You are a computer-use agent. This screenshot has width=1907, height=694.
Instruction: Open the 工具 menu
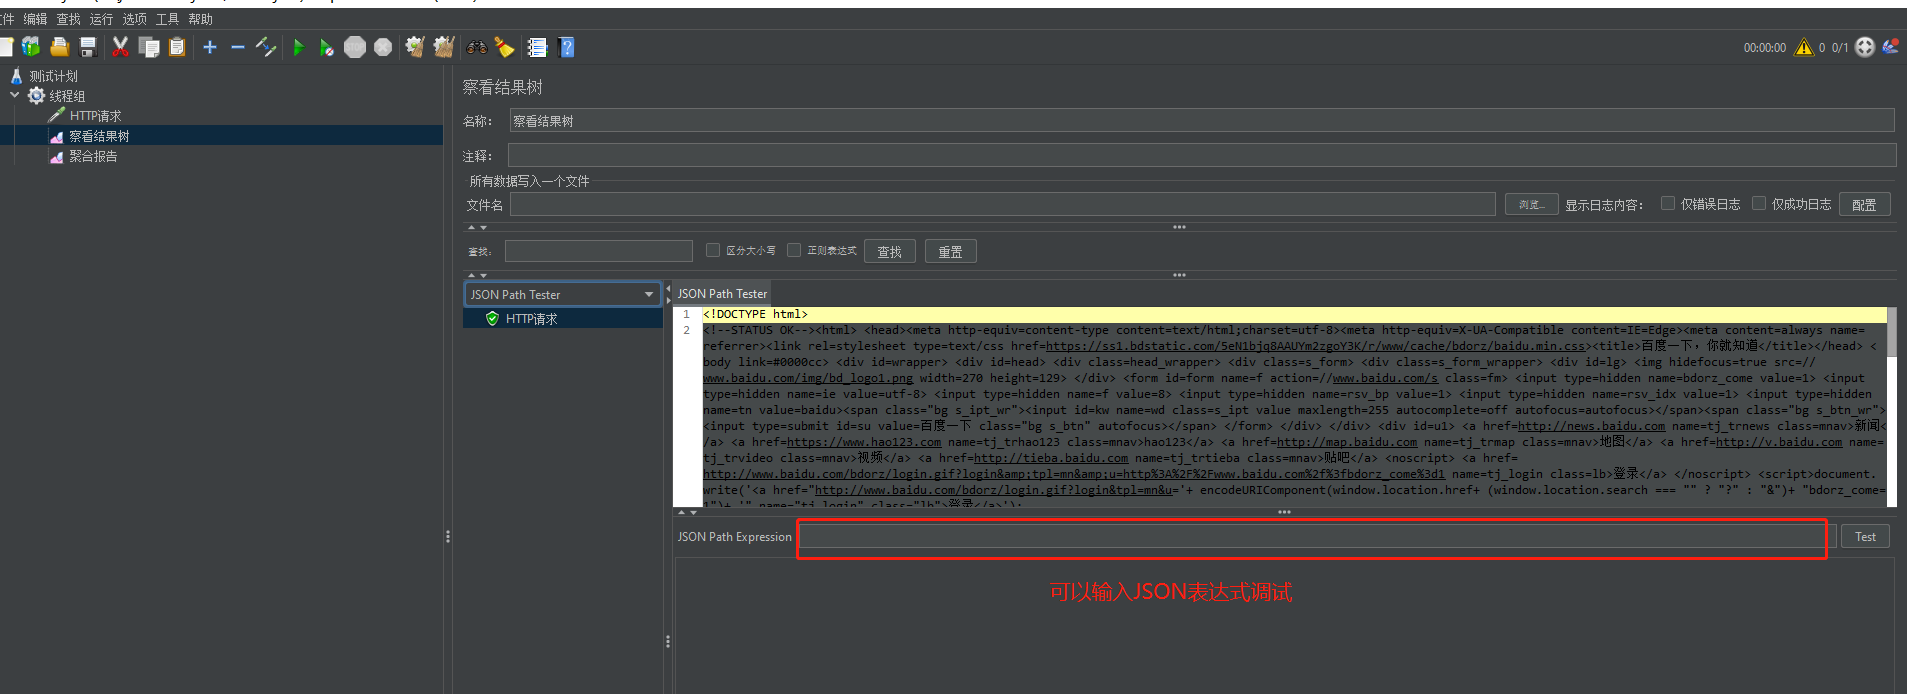(167, 19)
